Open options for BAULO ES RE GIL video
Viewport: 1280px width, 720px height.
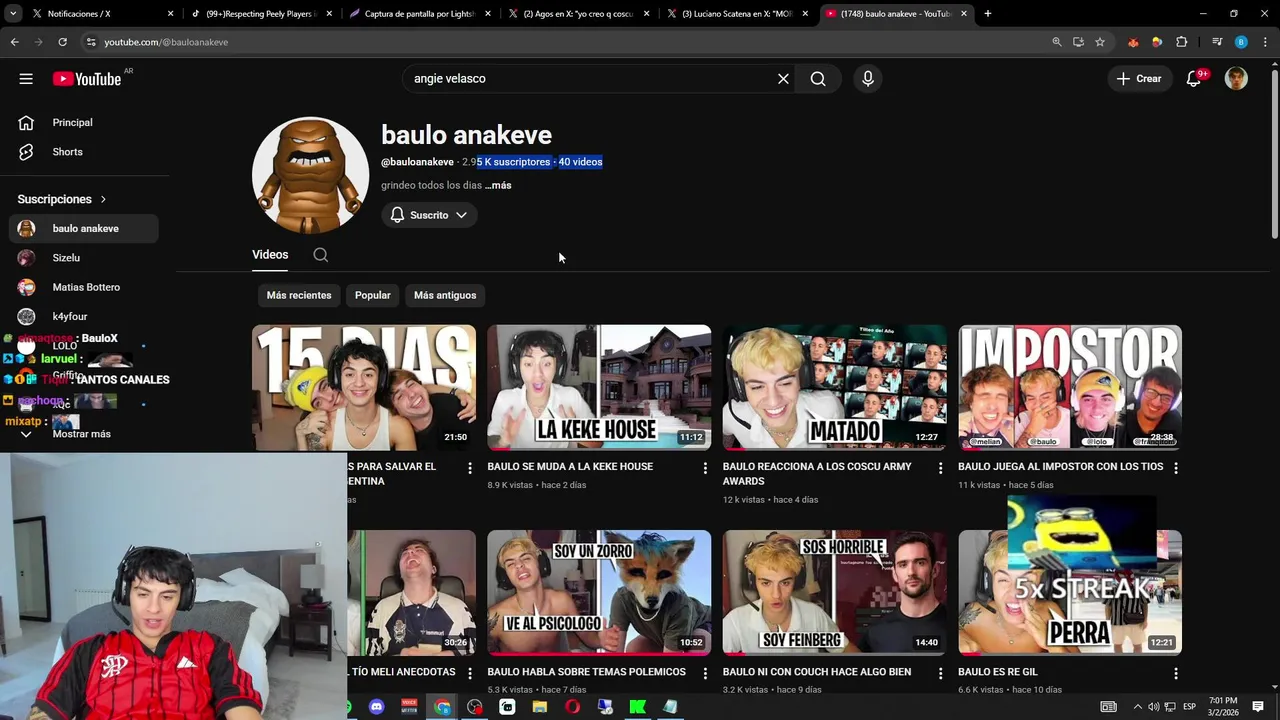[1176, 674]
